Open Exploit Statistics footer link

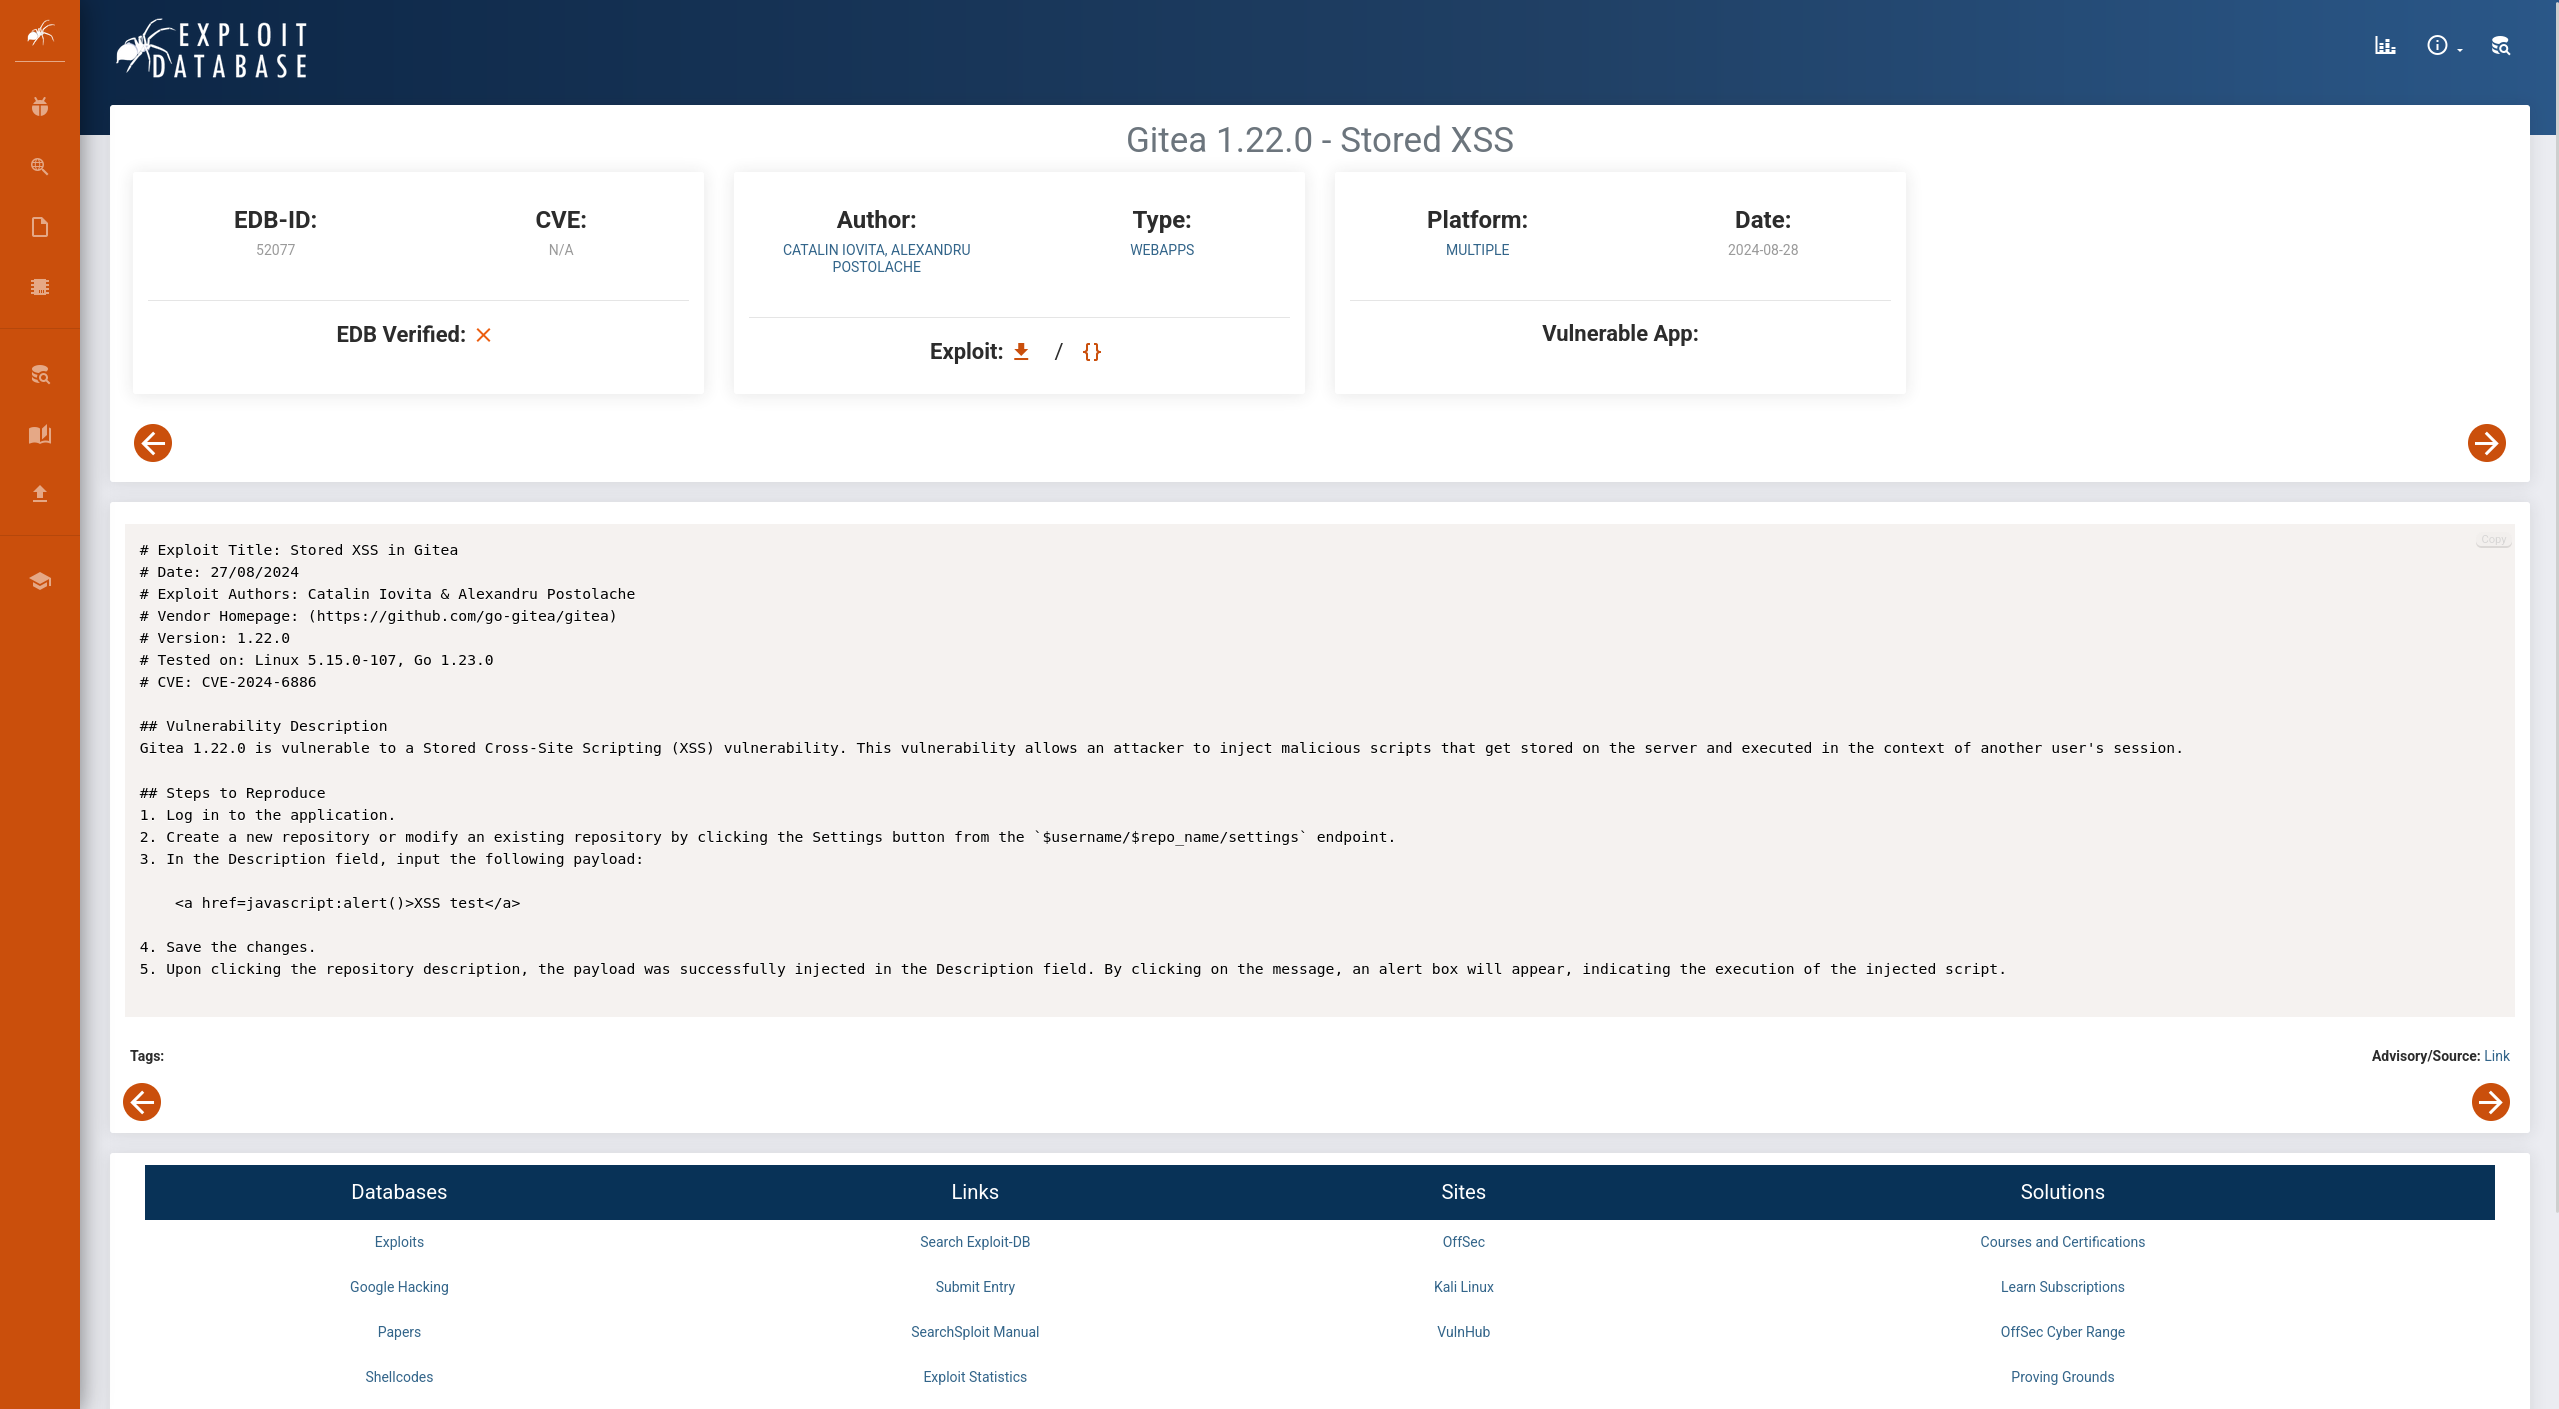pos(975,1377)
